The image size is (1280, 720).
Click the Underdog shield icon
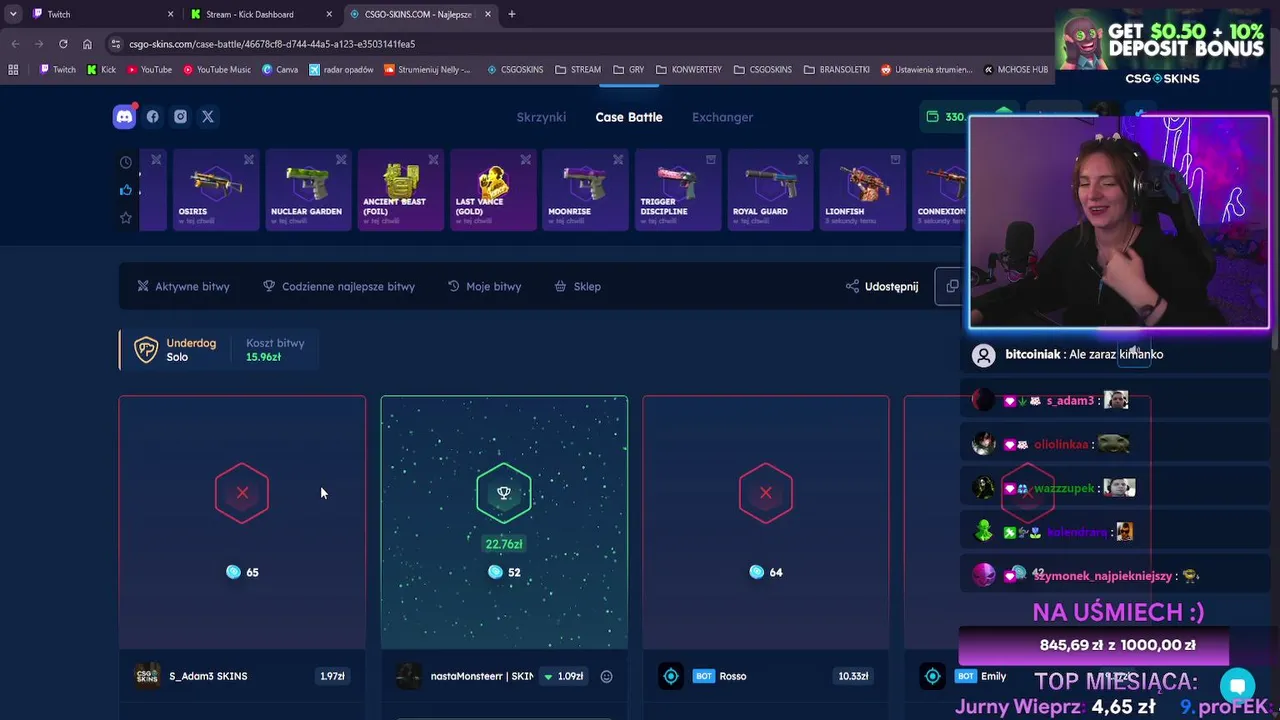(x=146, y=349)
